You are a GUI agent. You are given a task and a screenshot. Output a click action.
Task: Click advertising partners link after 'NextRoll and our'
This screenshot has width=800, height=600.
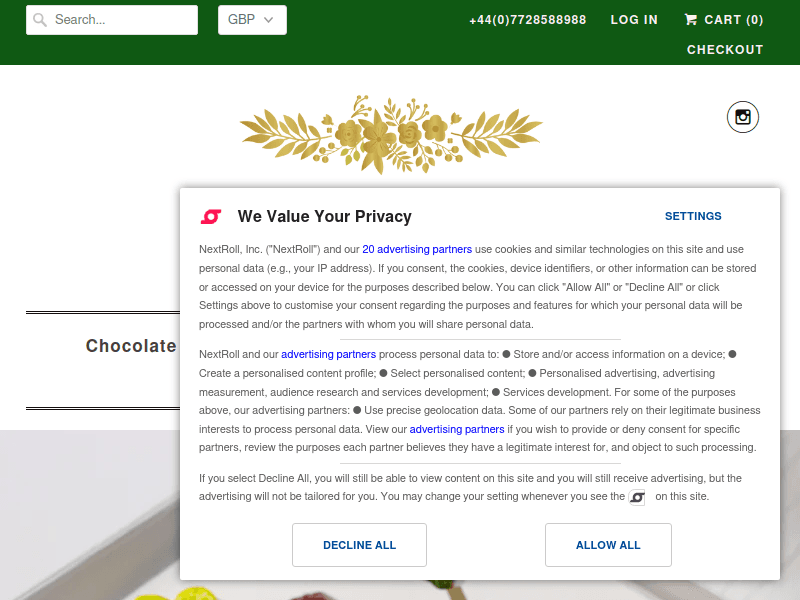329,354
